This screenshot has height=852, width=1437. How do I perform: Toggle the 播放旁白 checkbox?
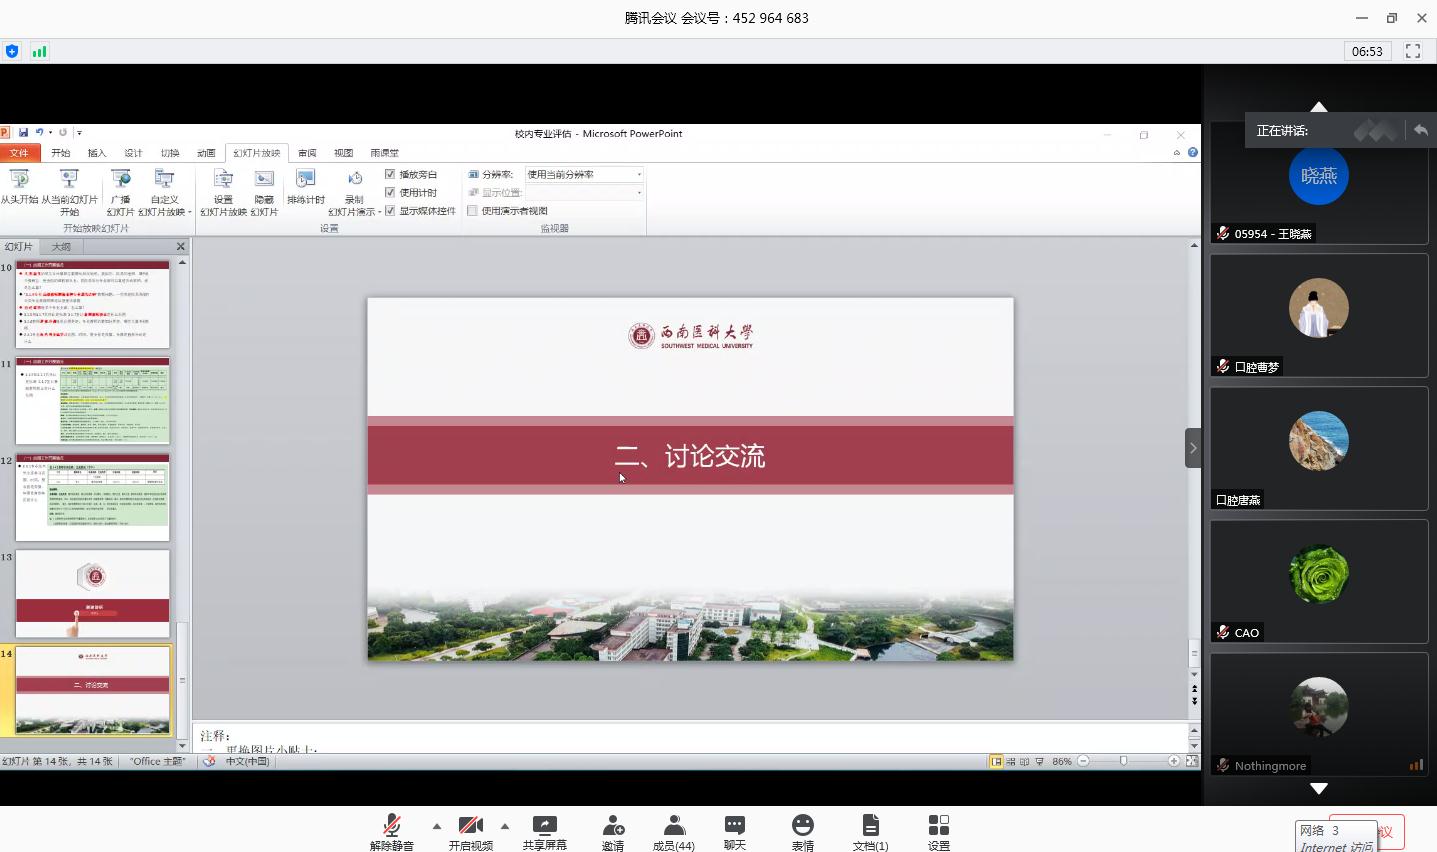pos(390,174)
